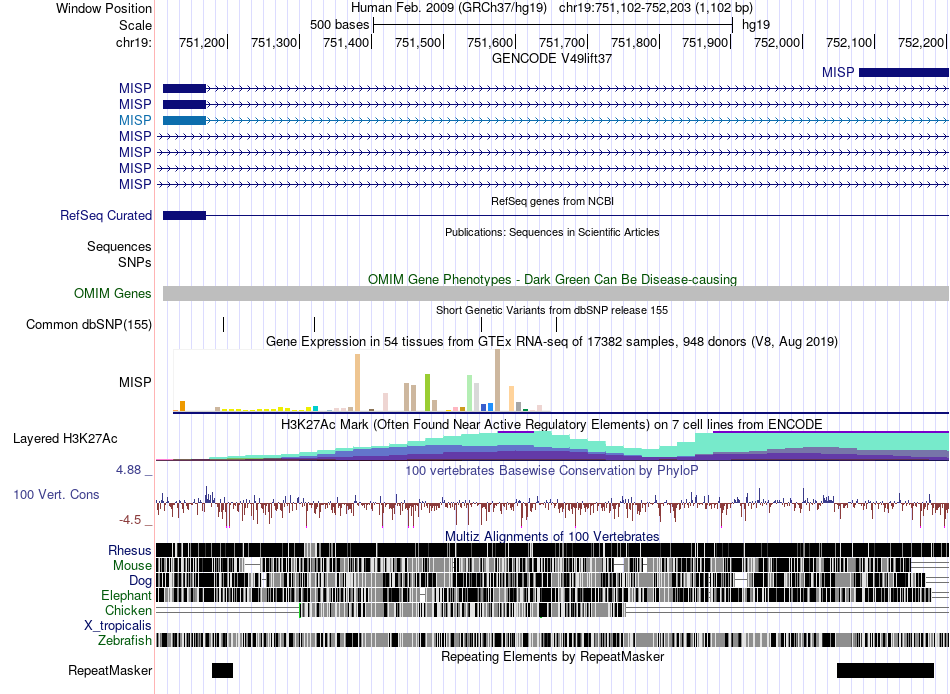The width and height of the screenshot is (950, 694).
Task: Click the Sequences track label
Action: click(x=119, y=246)
